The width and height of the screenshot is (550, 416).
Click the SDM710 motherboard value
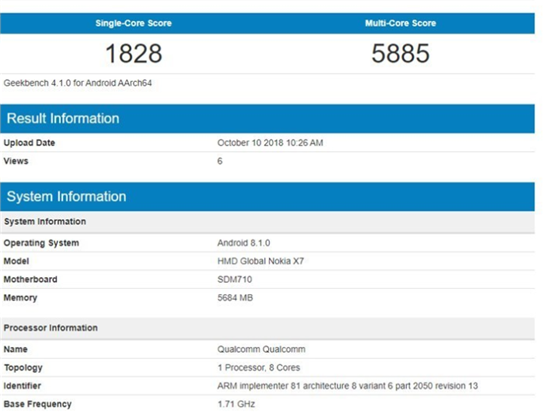tap(235, 279)
